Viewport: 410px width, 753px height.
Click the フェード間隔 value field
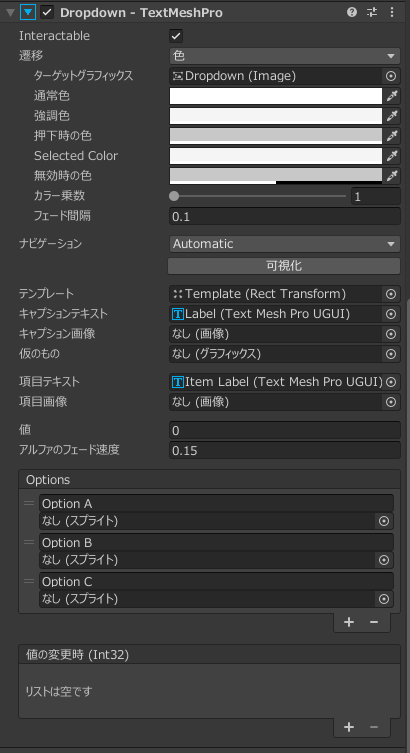click(x=285, y=217)
